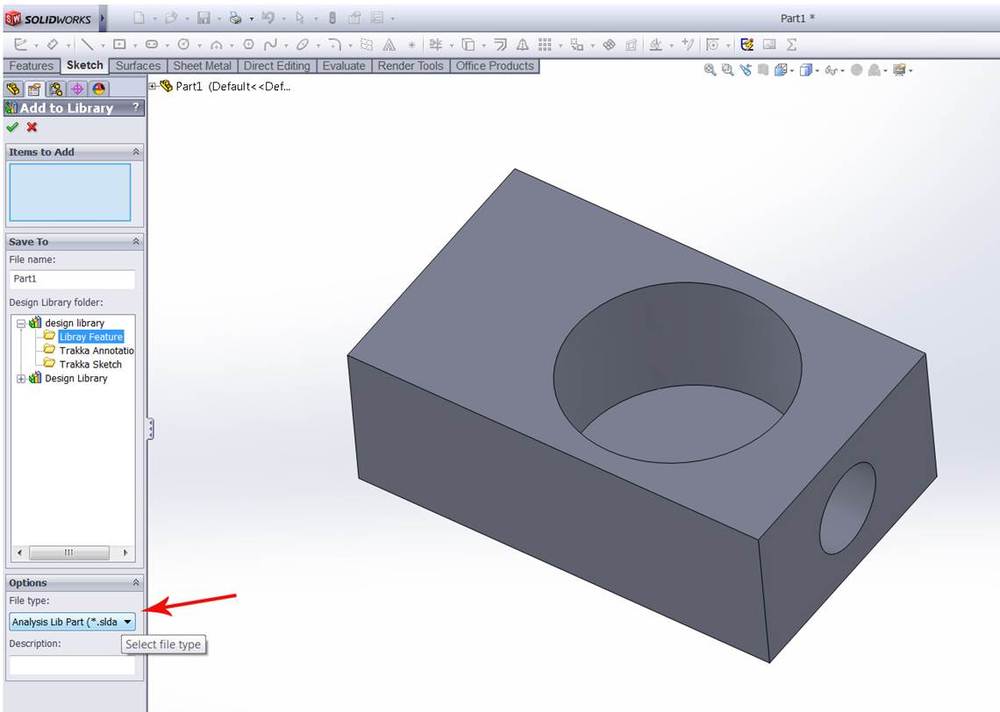Click the File name input field

click(72, 279)
